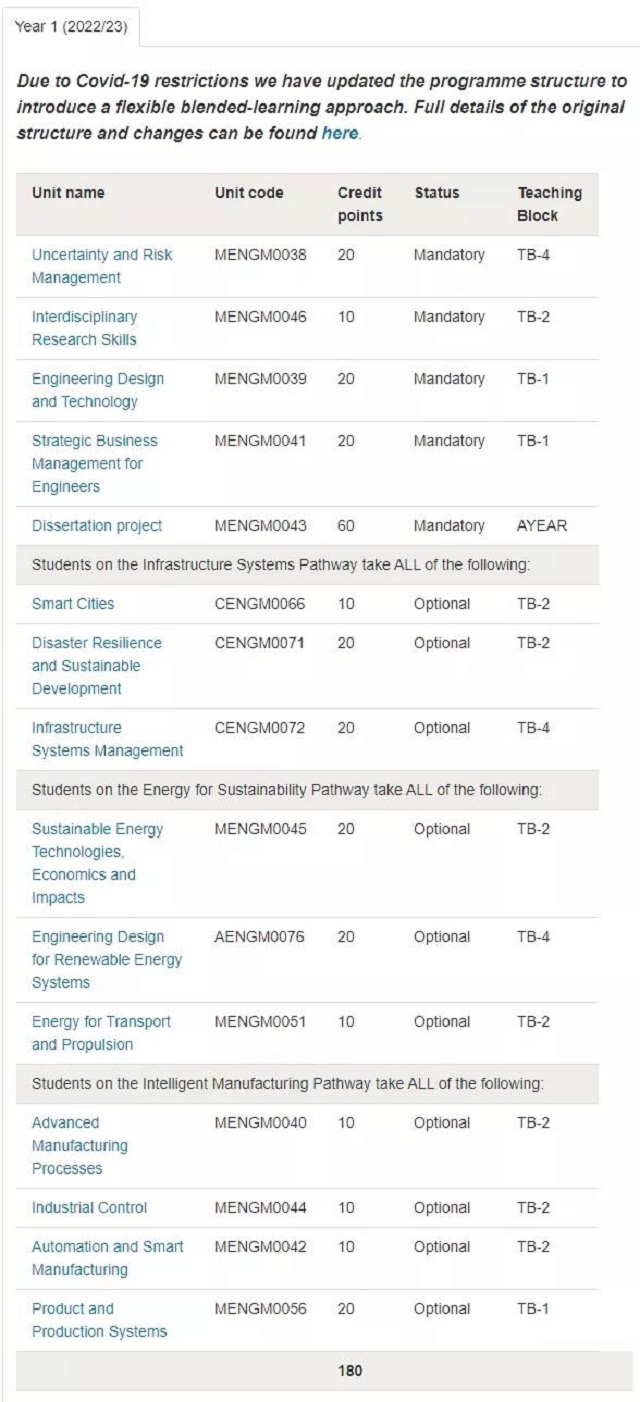This screenshot has width=640, height=1402.
Task: Open Interdisciplinary Research Skills unit
Action: tap(85, 328)
